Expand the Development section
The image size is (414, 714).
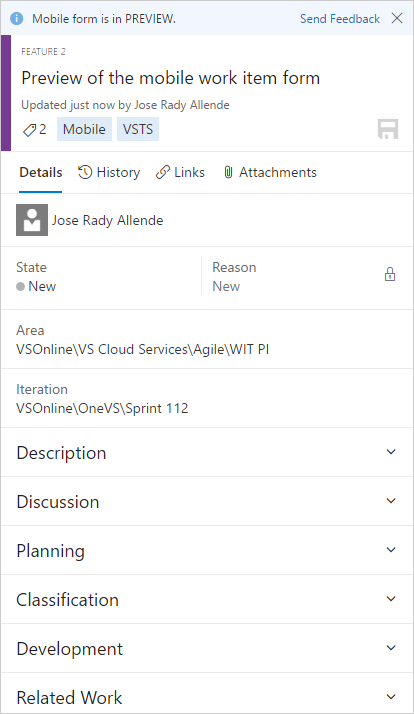(x=207, y=648)
